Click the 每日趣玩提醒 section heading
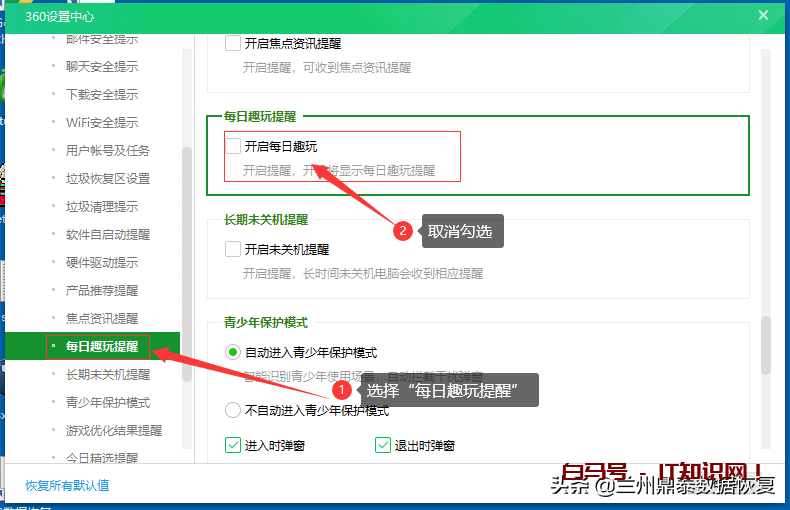The height and width of the screenshot is (510, 790). [x=260, y=116]
